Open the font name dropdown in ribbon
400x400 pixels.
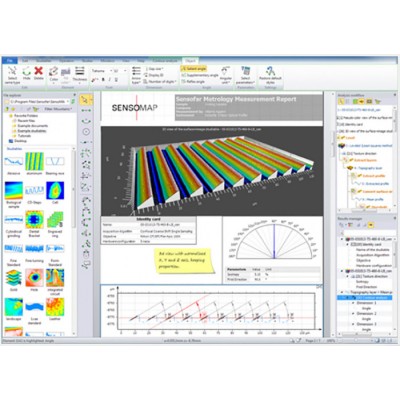[101, 71]
